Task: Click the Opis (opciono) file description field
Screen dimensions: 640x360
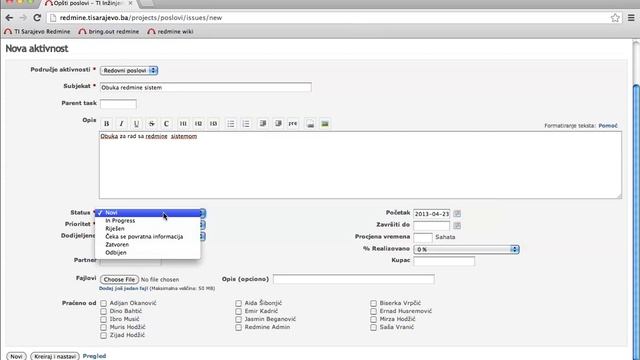Action: 354,279
